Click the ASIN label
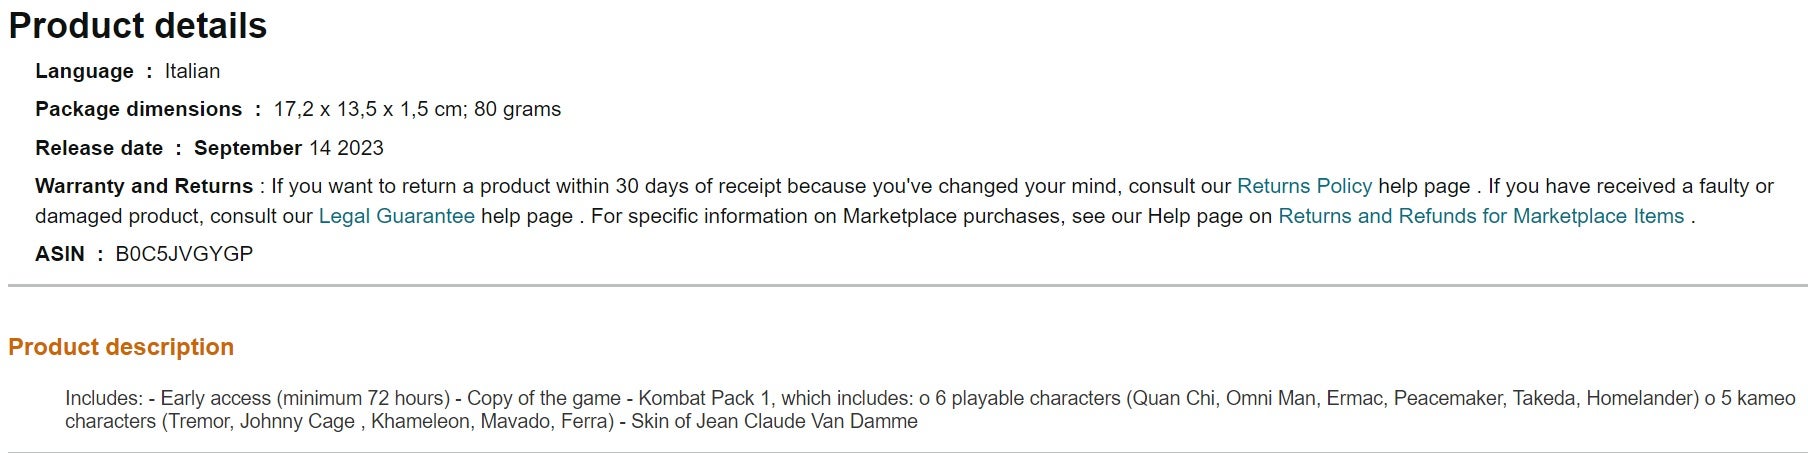The height and width of the screenshot is (453, 1808). [59, 254]
